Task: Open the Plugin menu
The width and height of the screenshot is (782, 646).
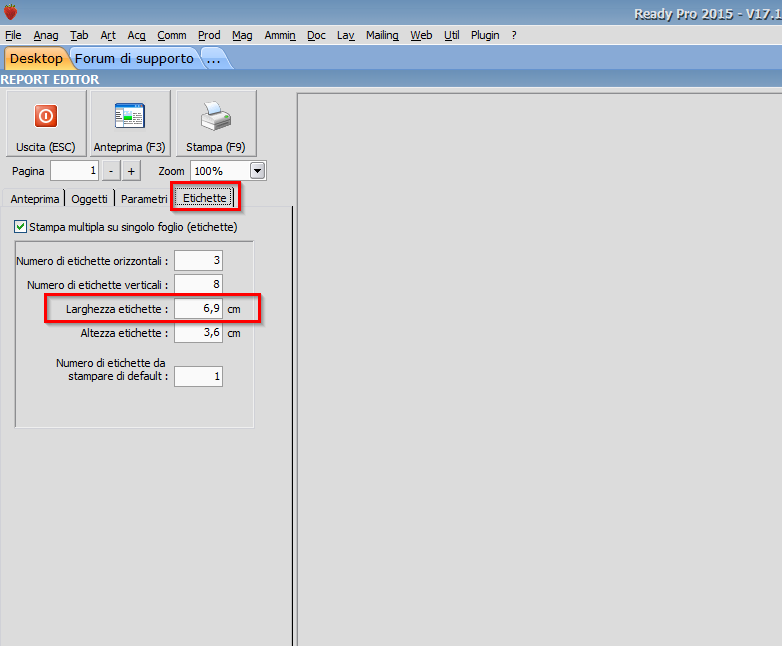Action: [485, 35]
